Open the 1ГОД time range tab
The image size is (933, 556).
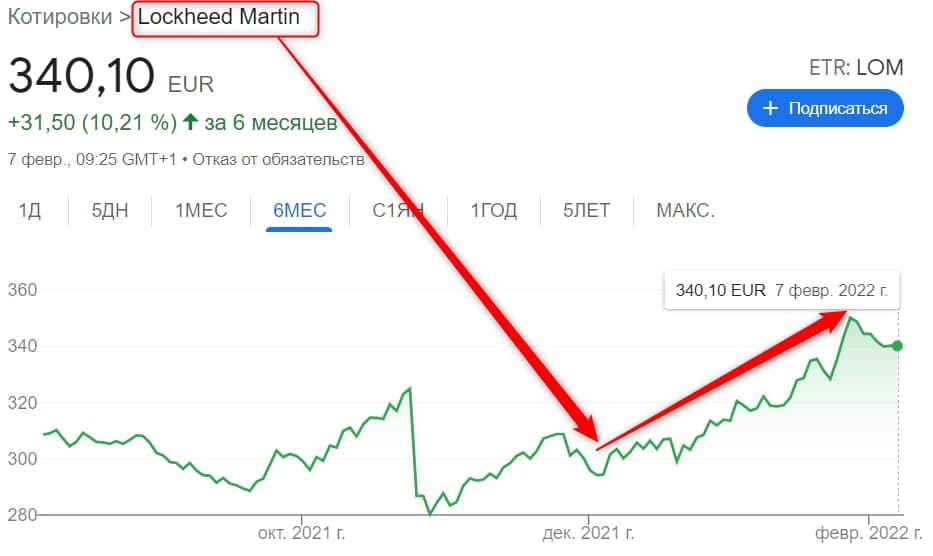click(x=494, y=211)
